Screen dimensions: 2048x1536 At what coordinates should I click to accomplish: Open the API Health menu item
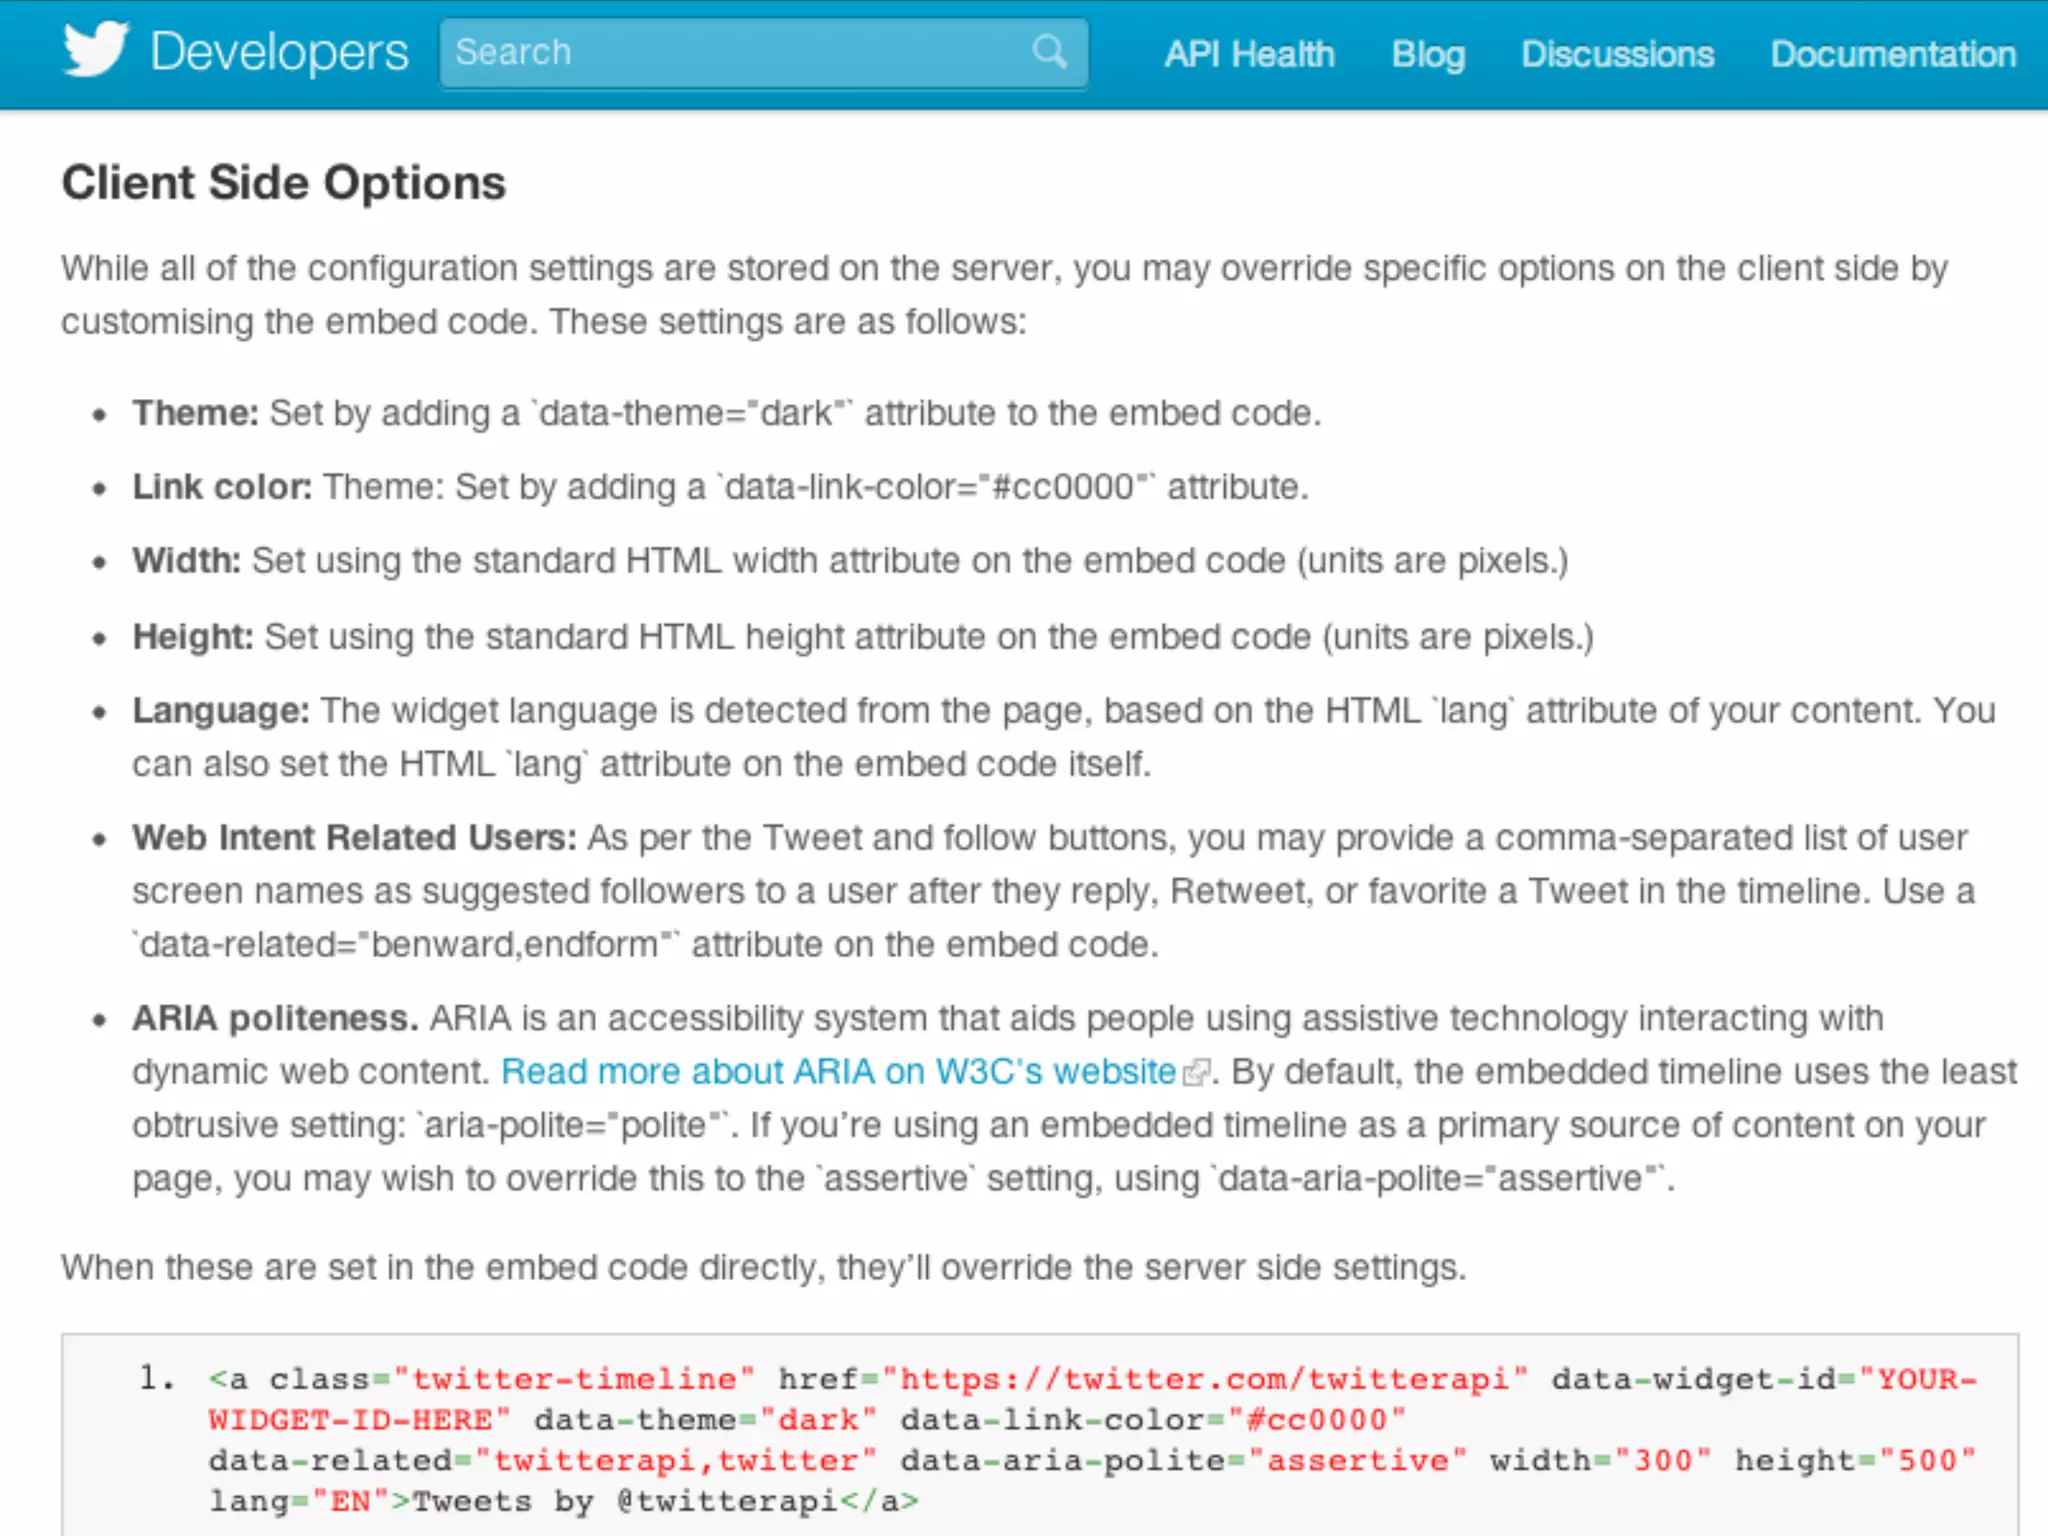coord(1249,54)
